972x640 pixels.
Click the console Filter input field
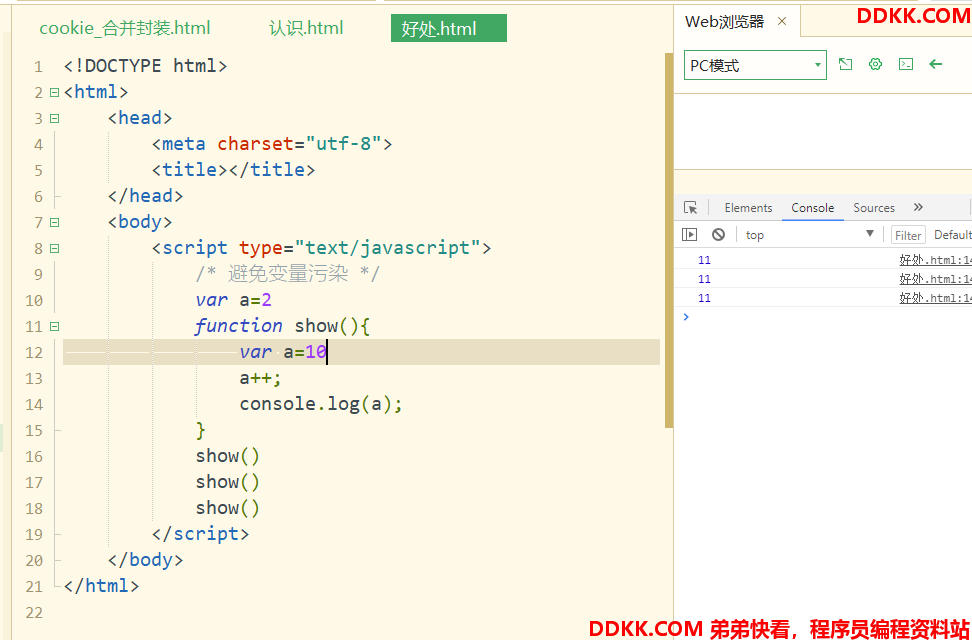pos(908,235)
